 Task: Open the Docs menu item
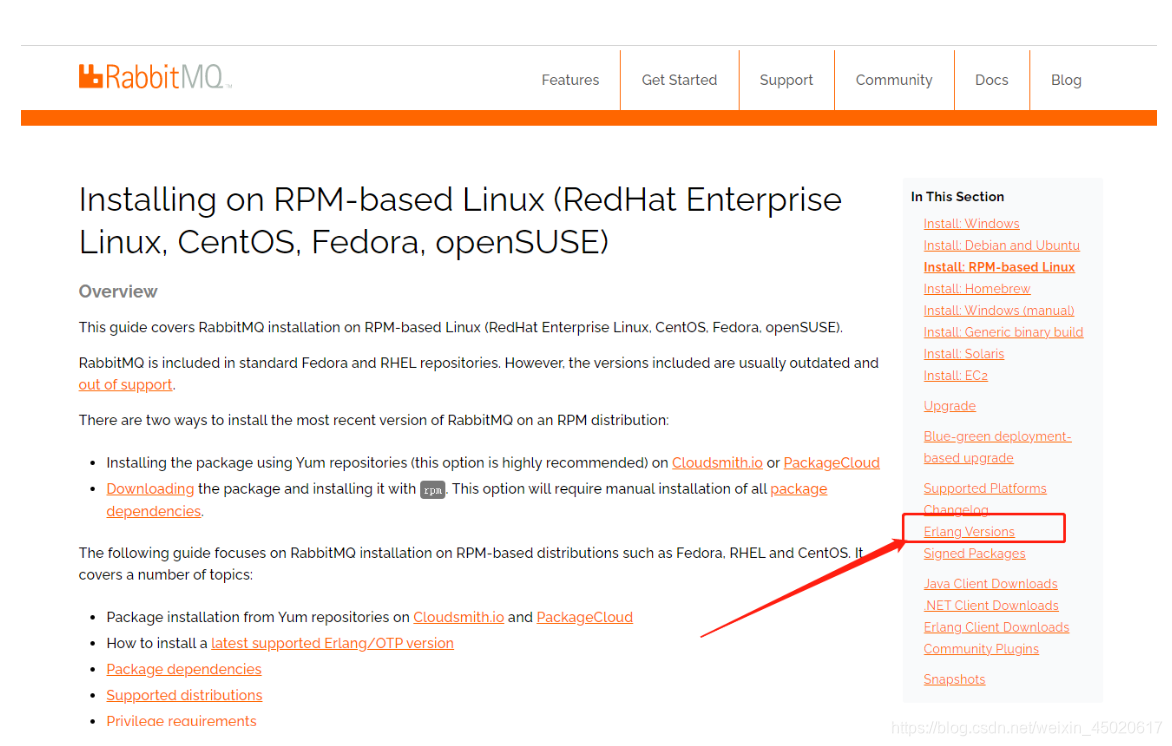992,80
